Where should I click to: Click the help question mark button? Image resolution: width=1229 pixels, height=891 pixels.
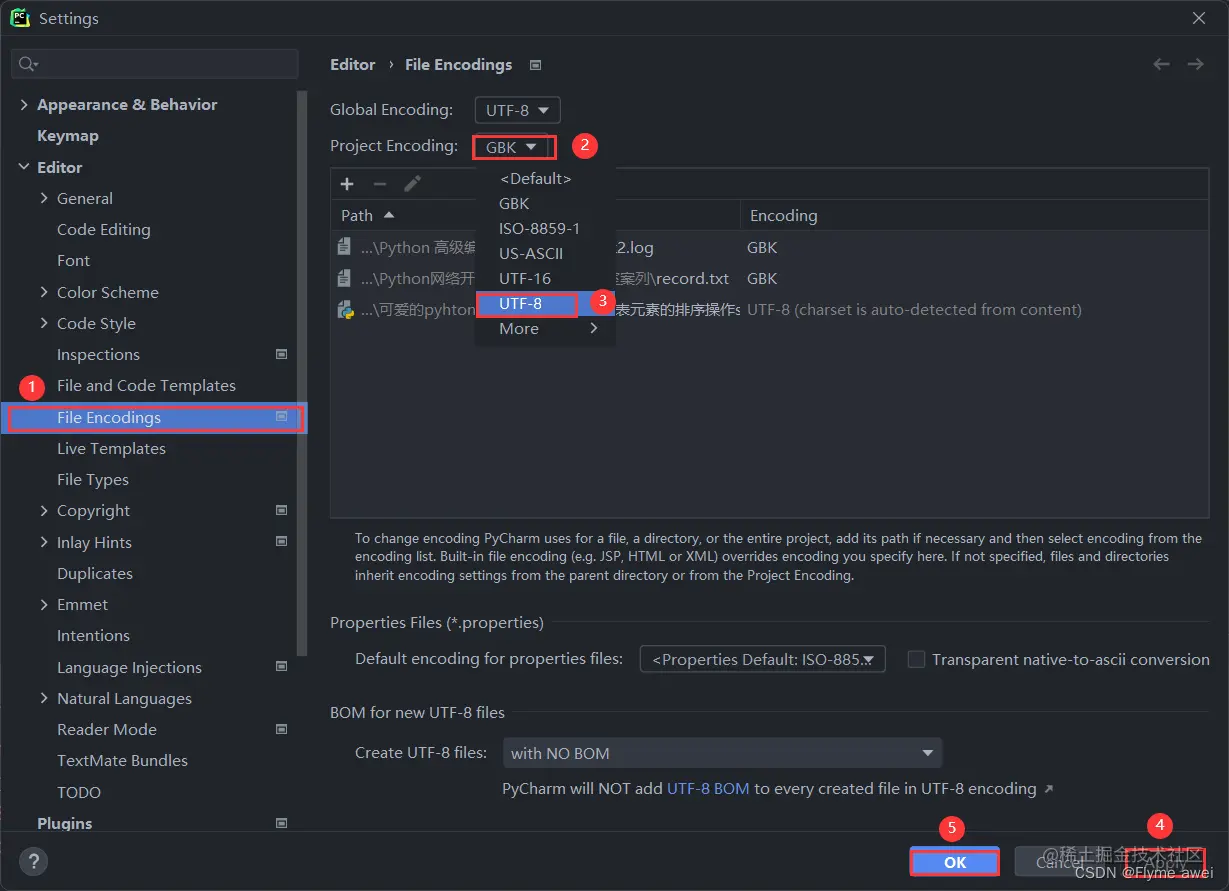(x=34, y=861)
